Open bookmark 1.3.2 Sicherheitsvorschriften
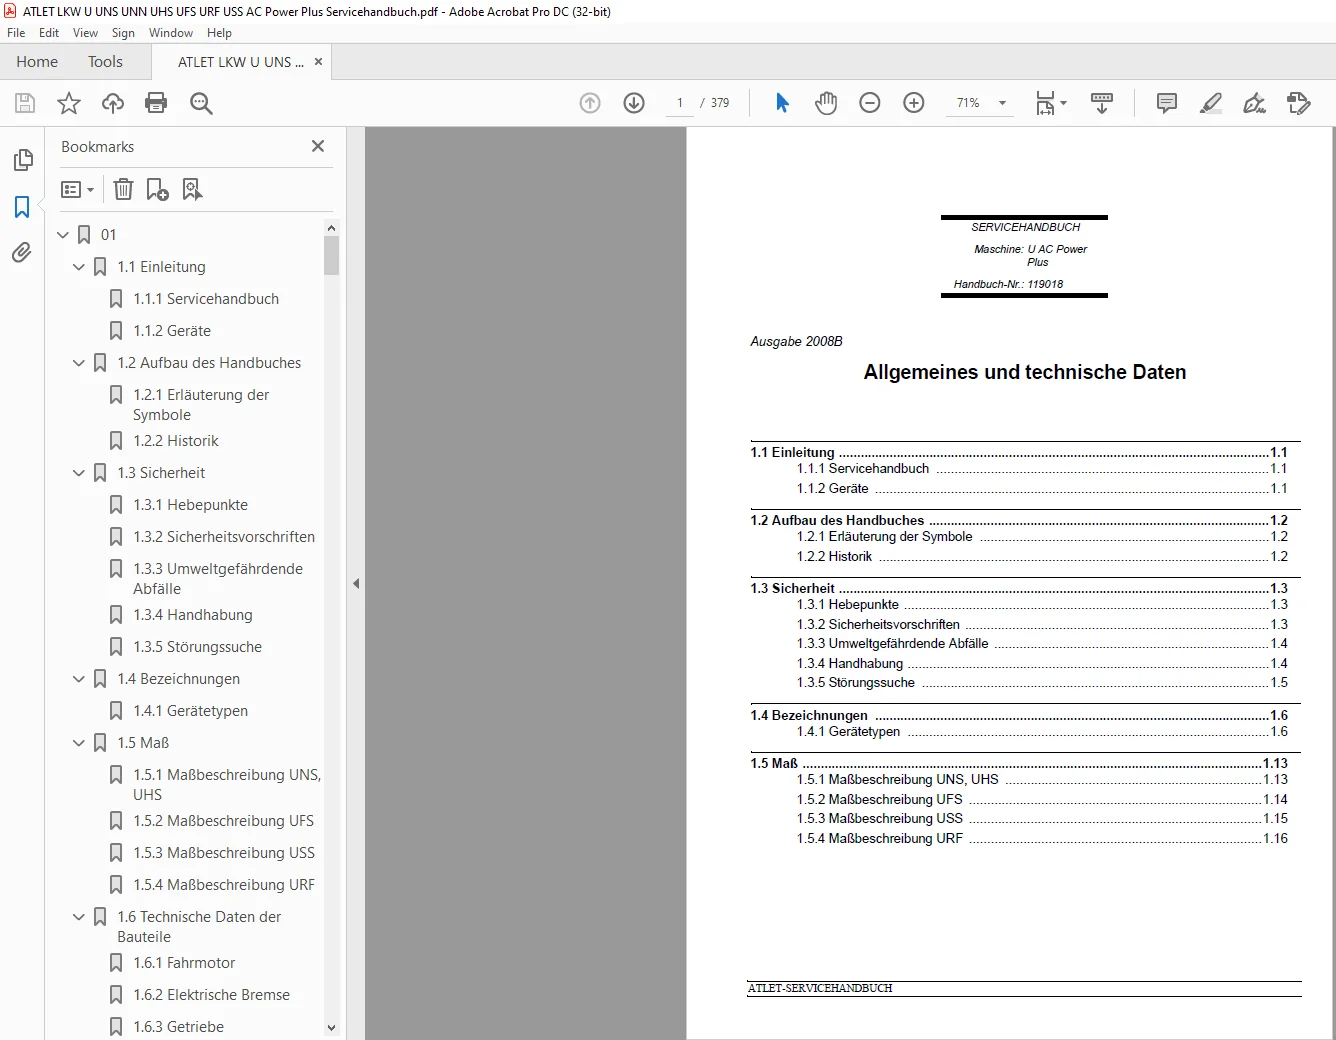 point(224,537)
